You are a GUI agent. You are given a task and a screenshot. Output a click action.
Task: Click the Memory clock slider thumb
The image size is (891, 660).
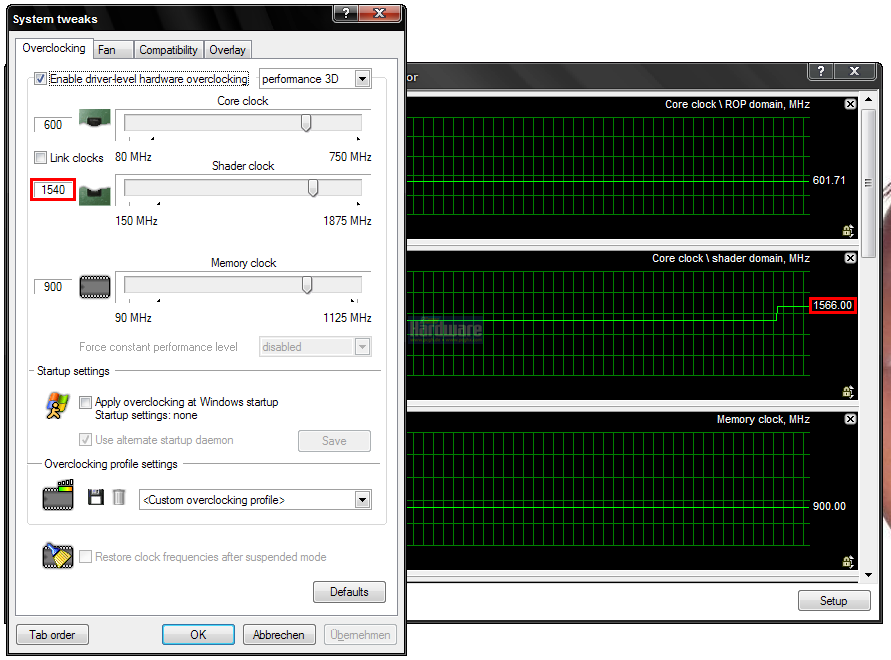pos(307,285)
